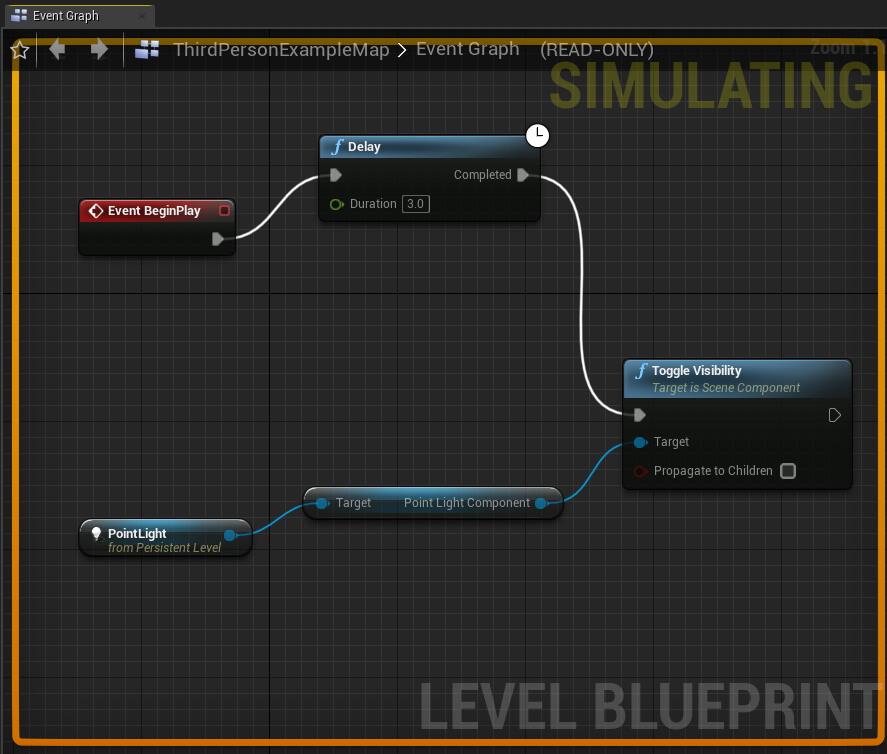The height and width of the screenshot is (754, 887).
Task: Click Target input pin on getter node
Action: tap(322, 503)
